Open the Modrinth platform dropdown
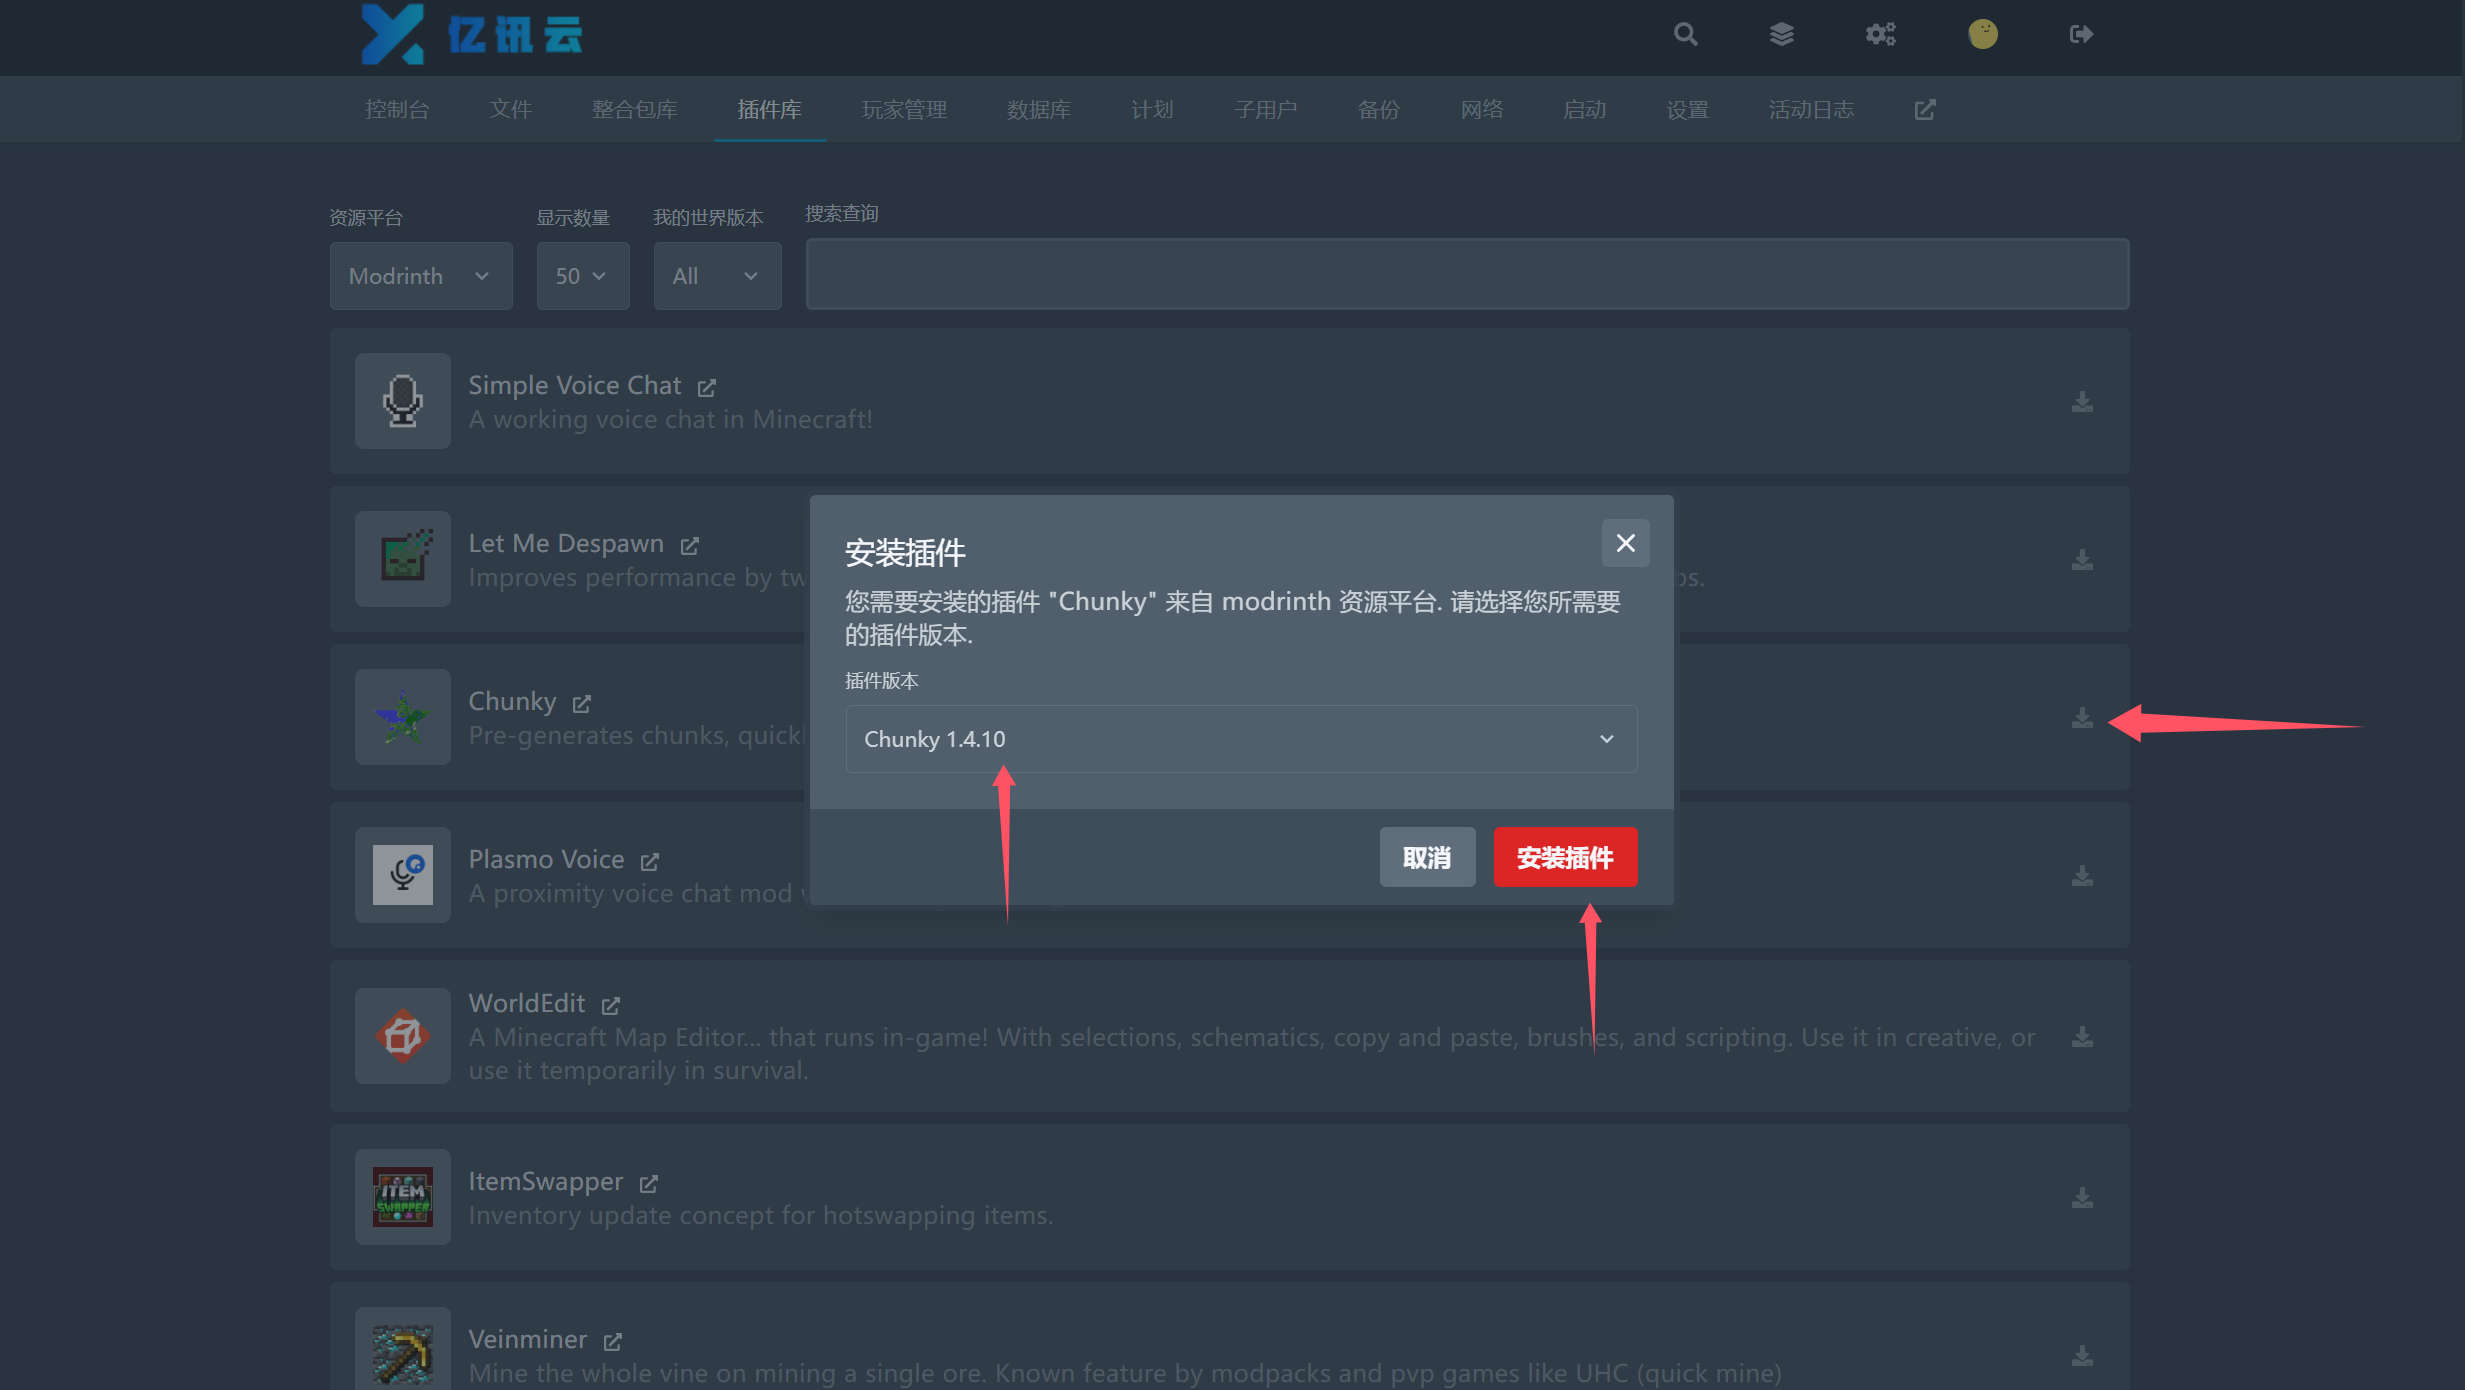The height and width of the screenshot is (1390, 2465). (421, 276)
